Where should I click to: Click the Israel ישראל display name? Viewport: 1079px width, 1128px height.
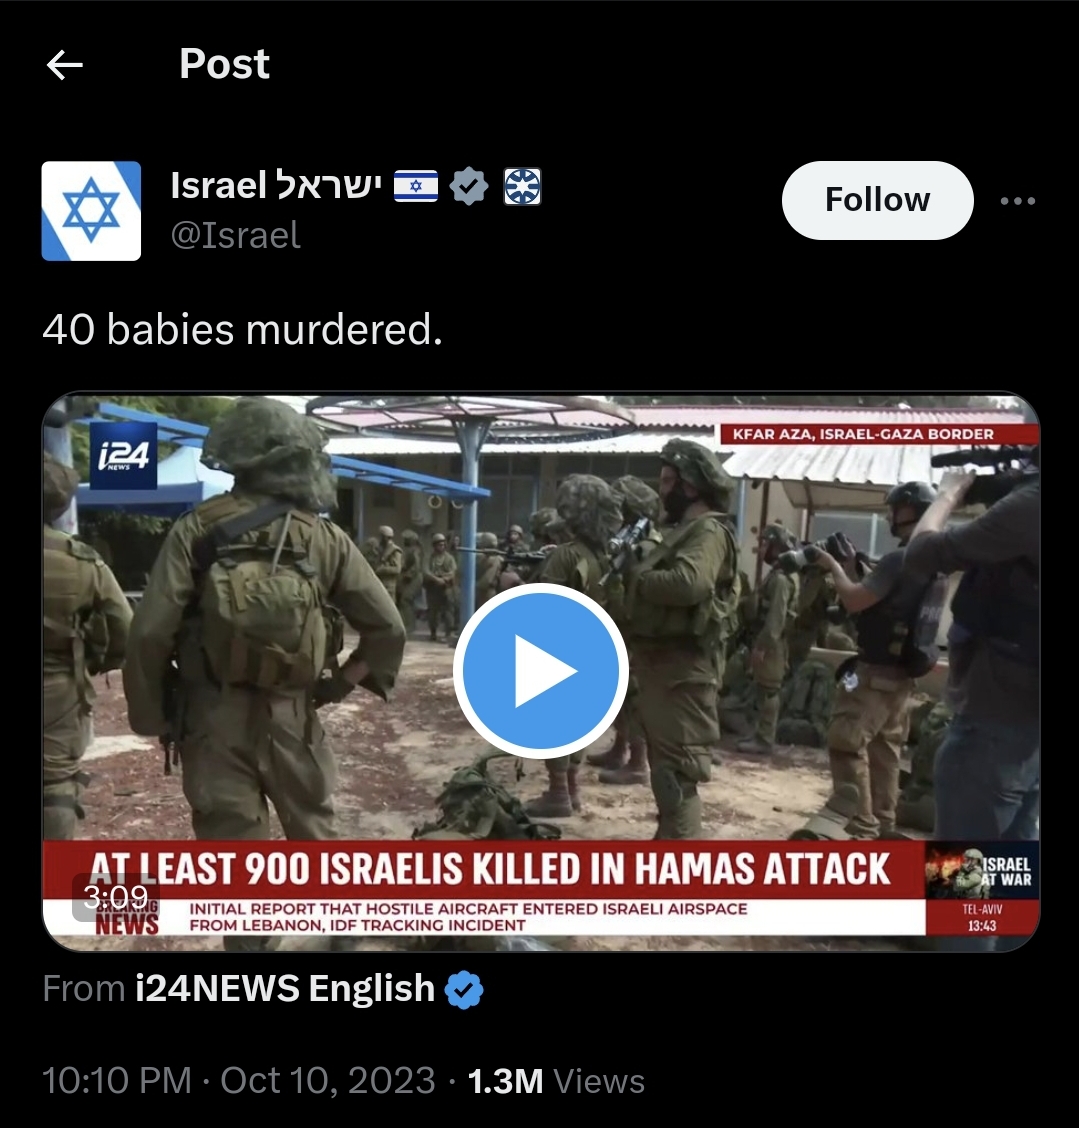point(276,186)
